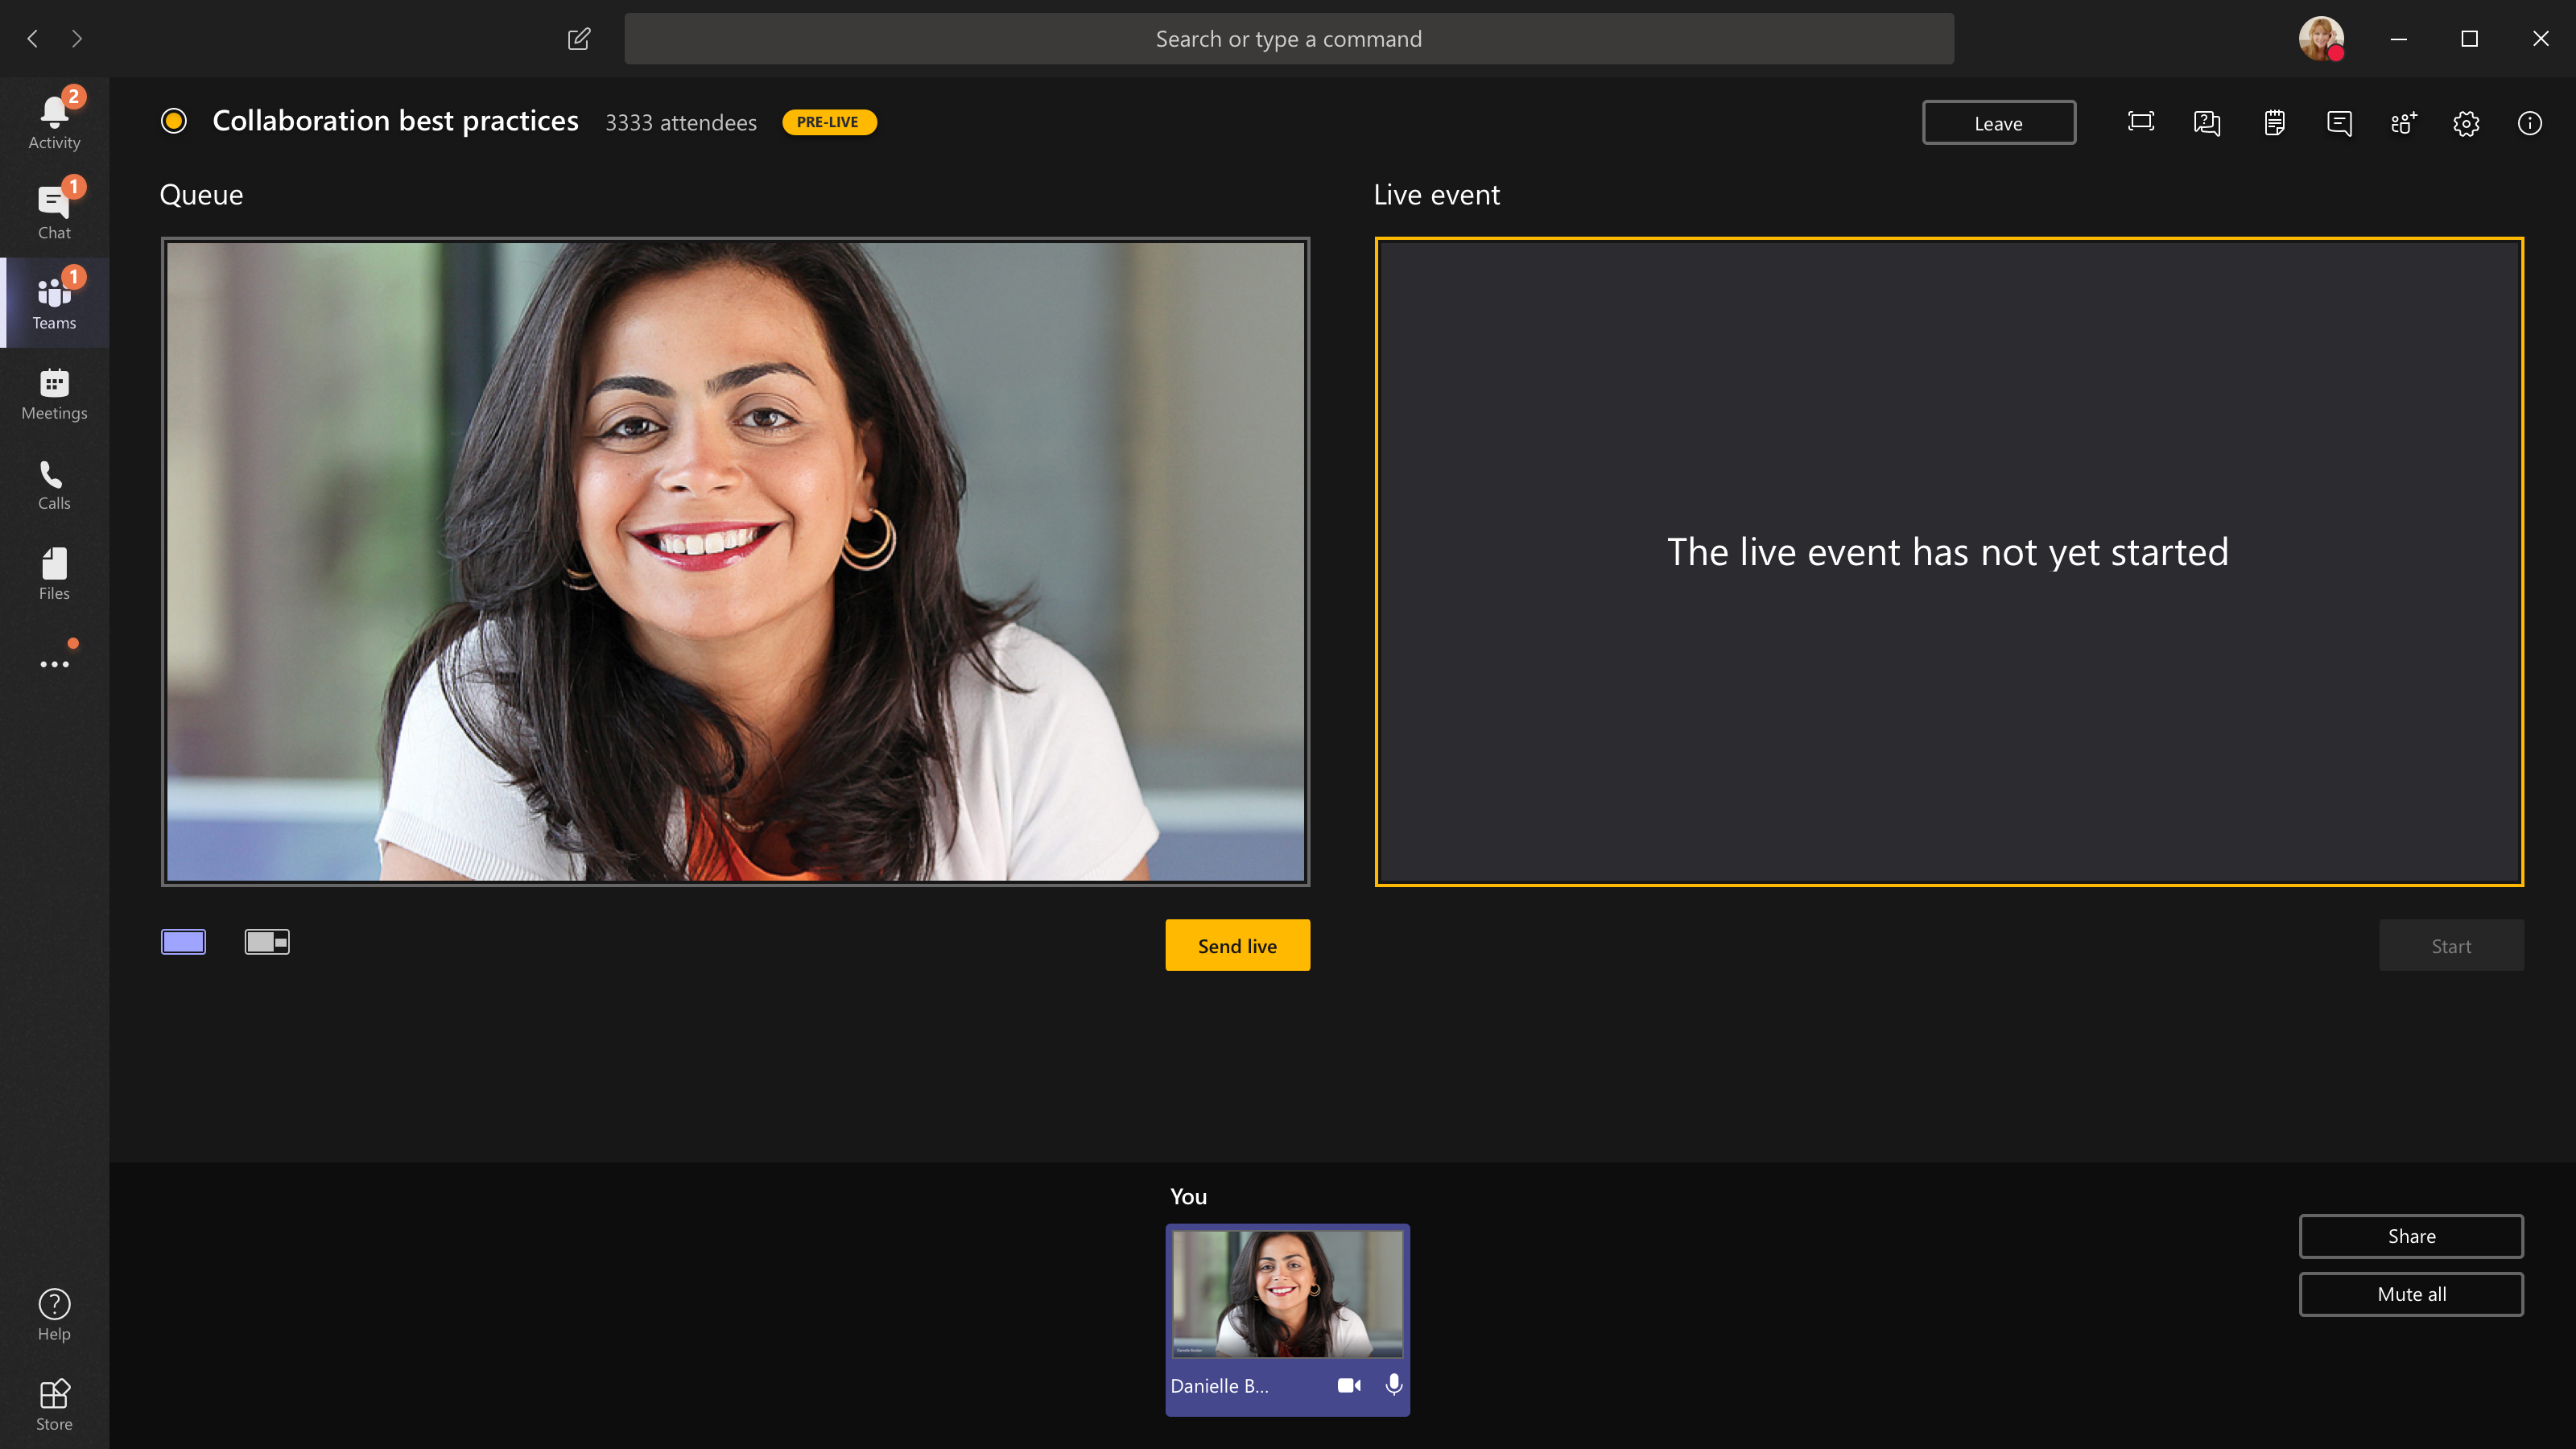The width and height of the screenshot is (2576, 1449).
Task: Toggle full-screen layout view left
Action: click(184, 941)
